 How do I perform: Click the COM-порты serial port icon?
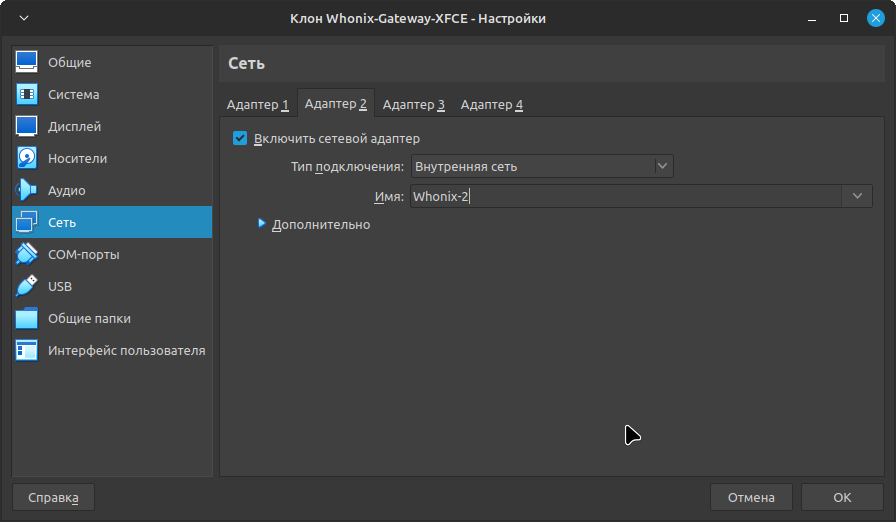click(27, 254)
